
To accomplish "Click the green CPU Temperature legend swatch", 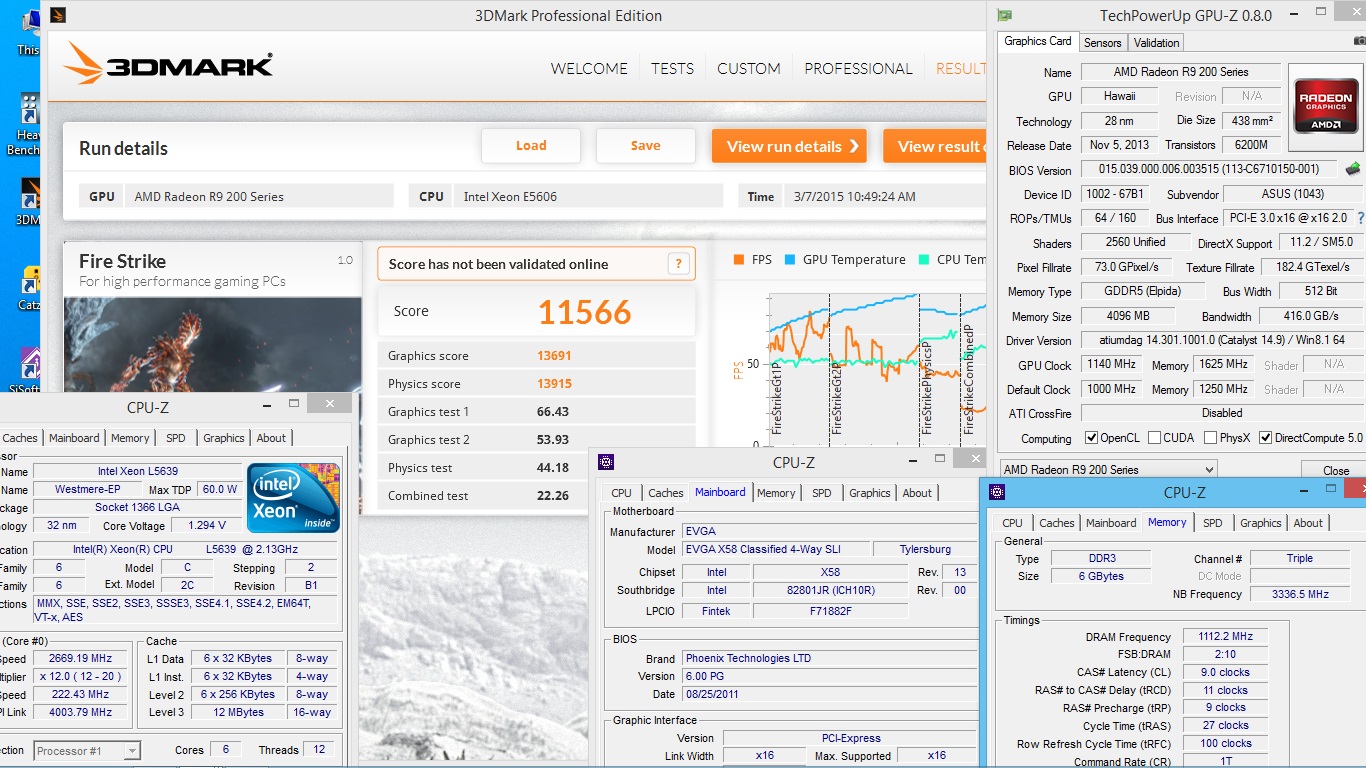I will coord(923,260).
